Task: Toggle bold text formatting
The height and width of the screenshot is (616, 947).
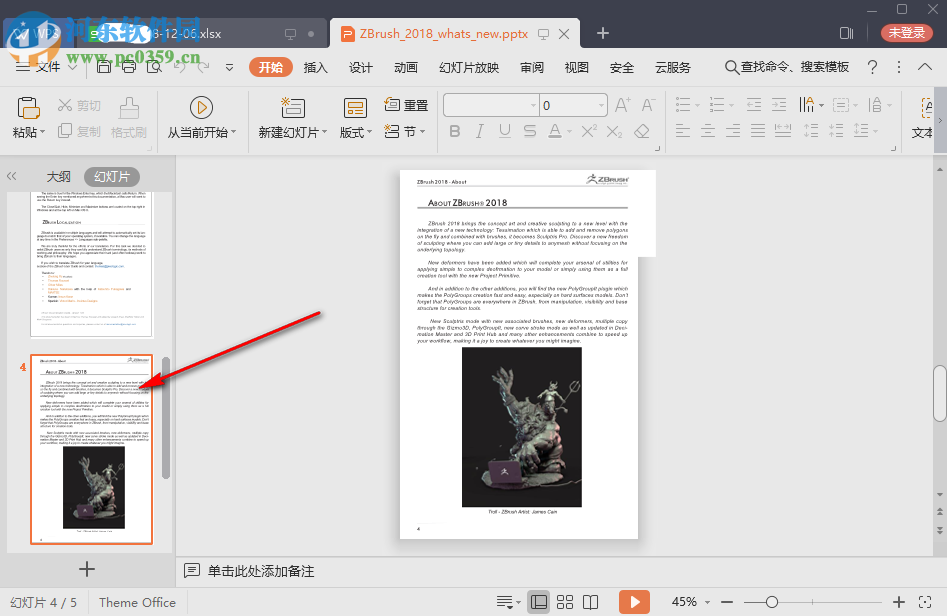Action: coord(454,132)
